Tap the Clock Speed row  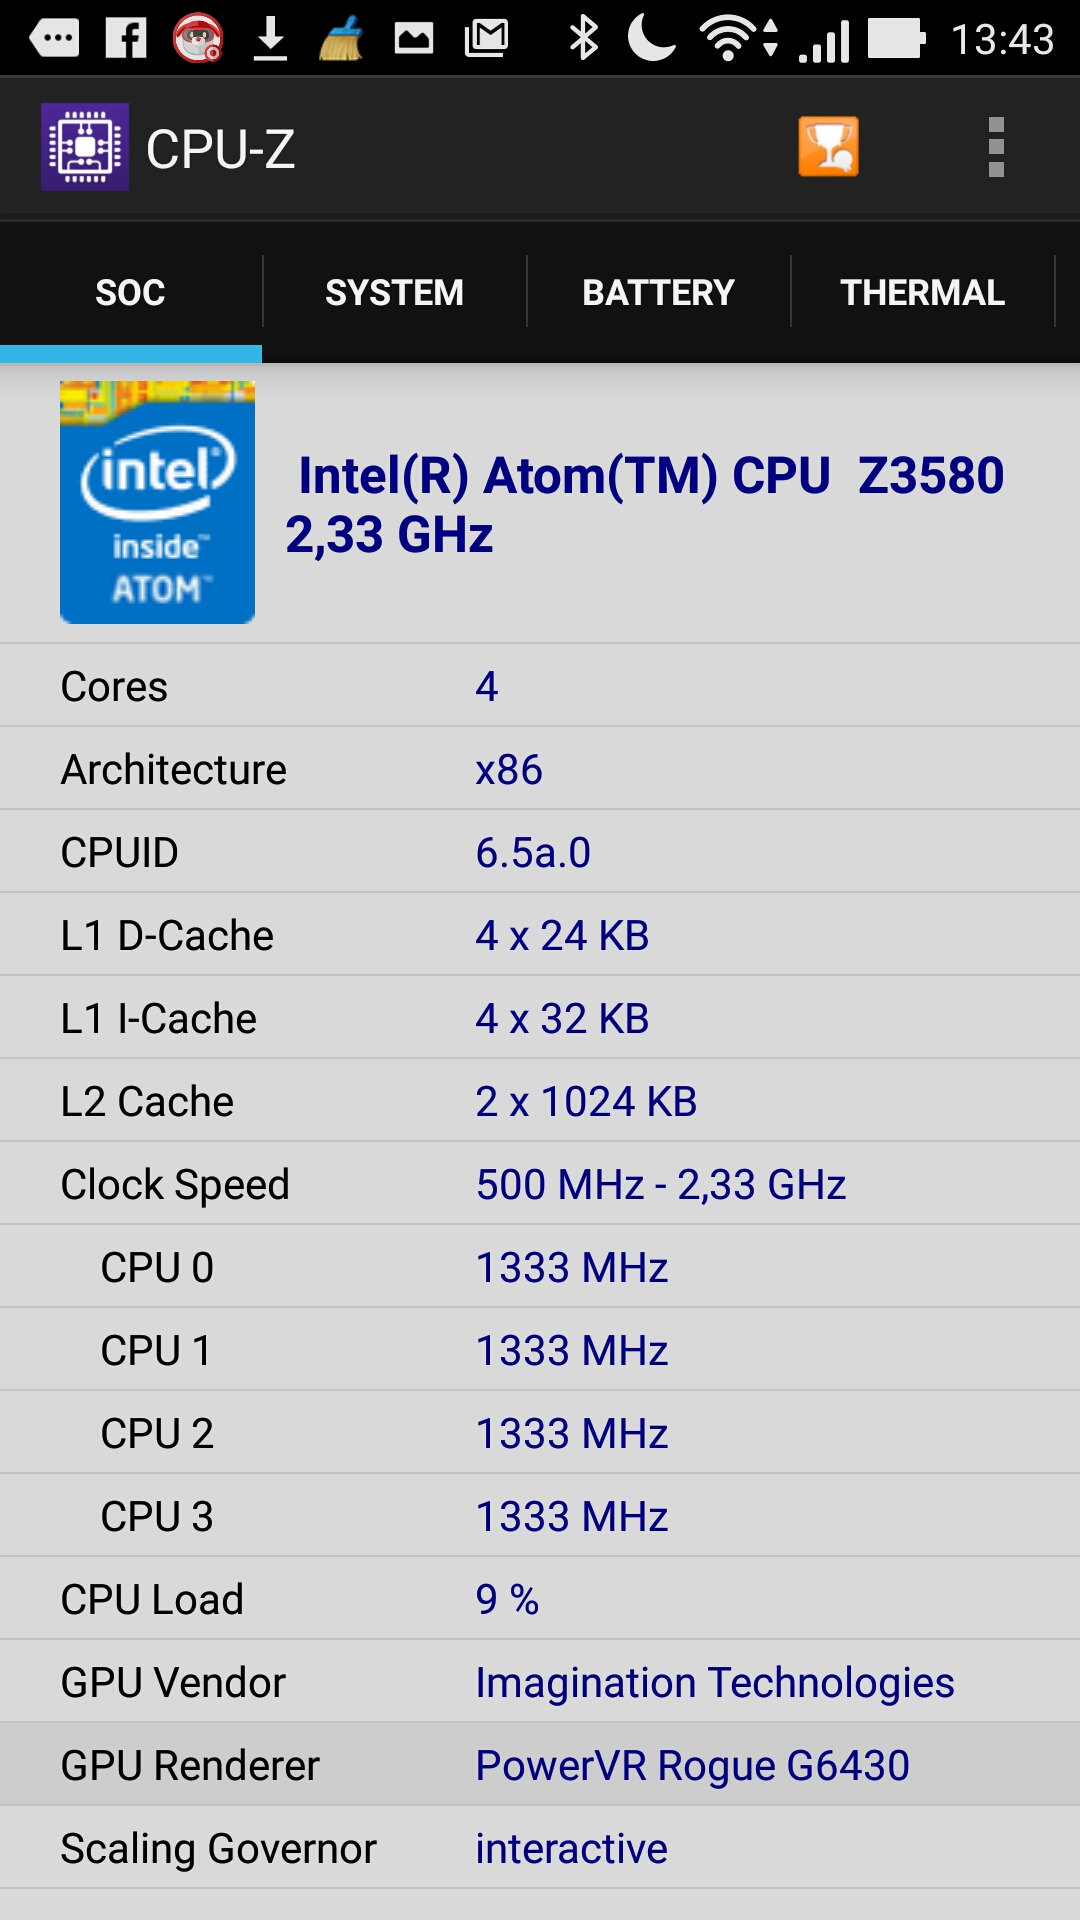[540, 1184]
